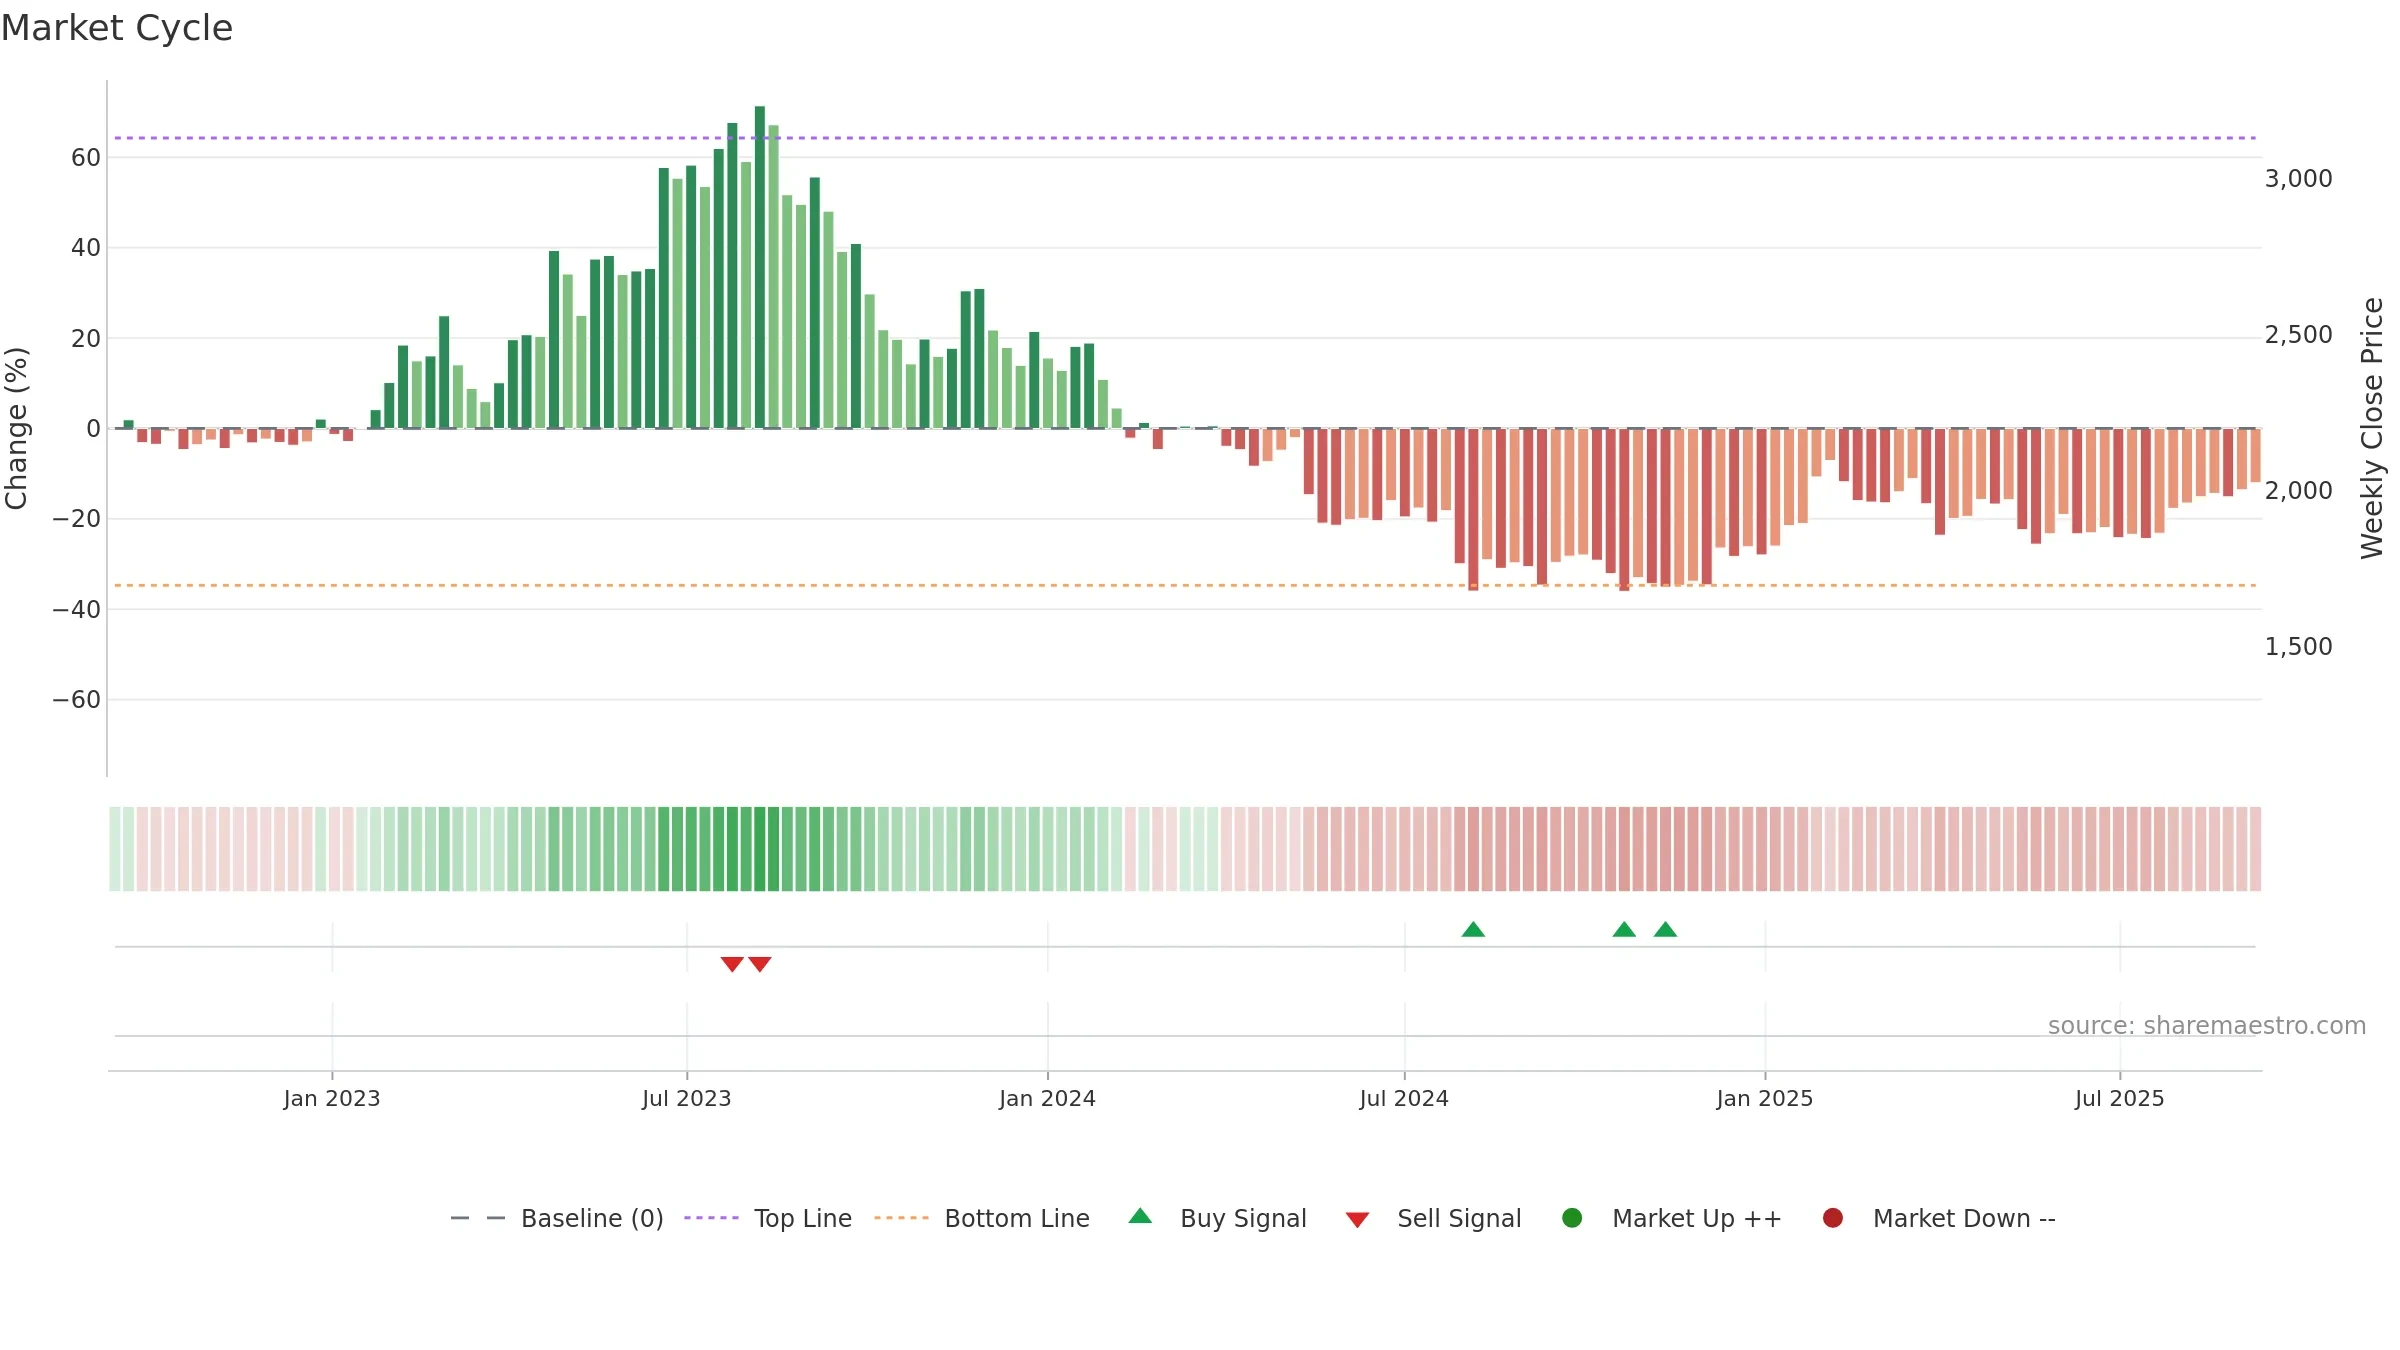Screen dimensions: 2400x1350
Task: Click the orange dotted bottom line
Action: coord(1185,585)
